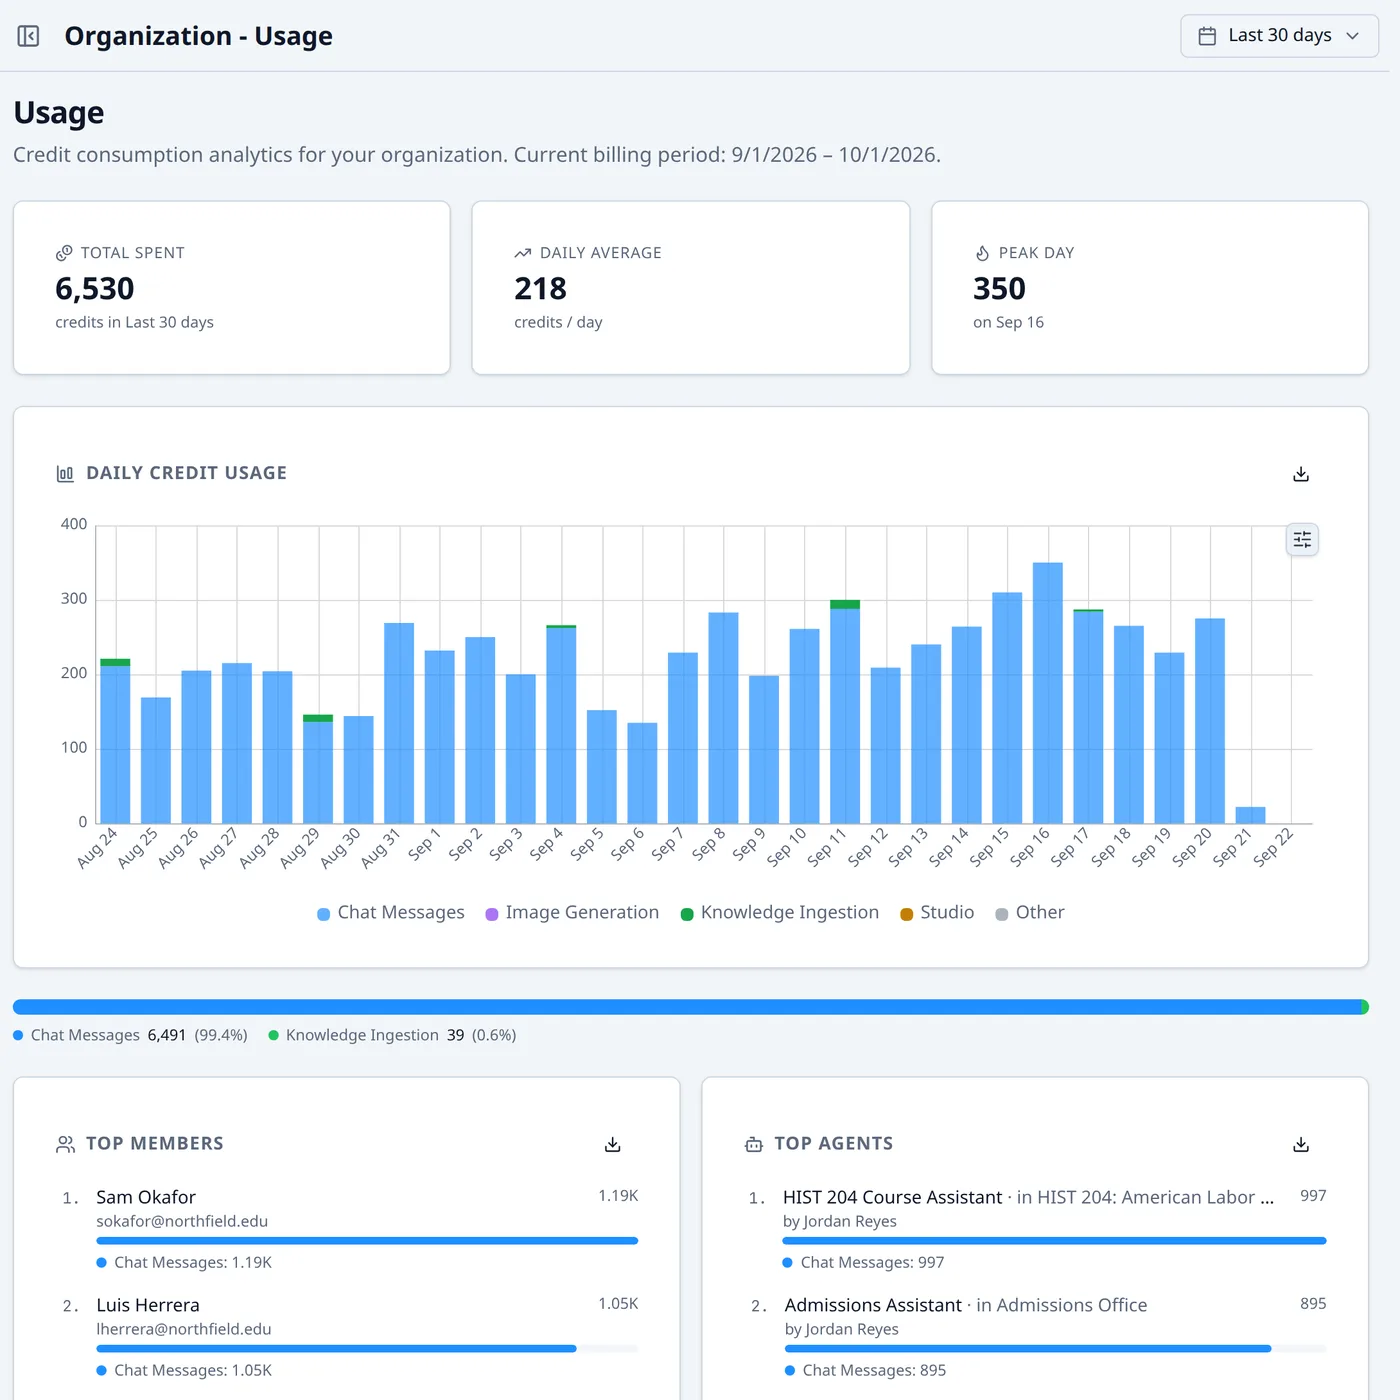
Task: Click the Top Agents robot icon
Action: pyautogui.click(x=754, y=1144)
